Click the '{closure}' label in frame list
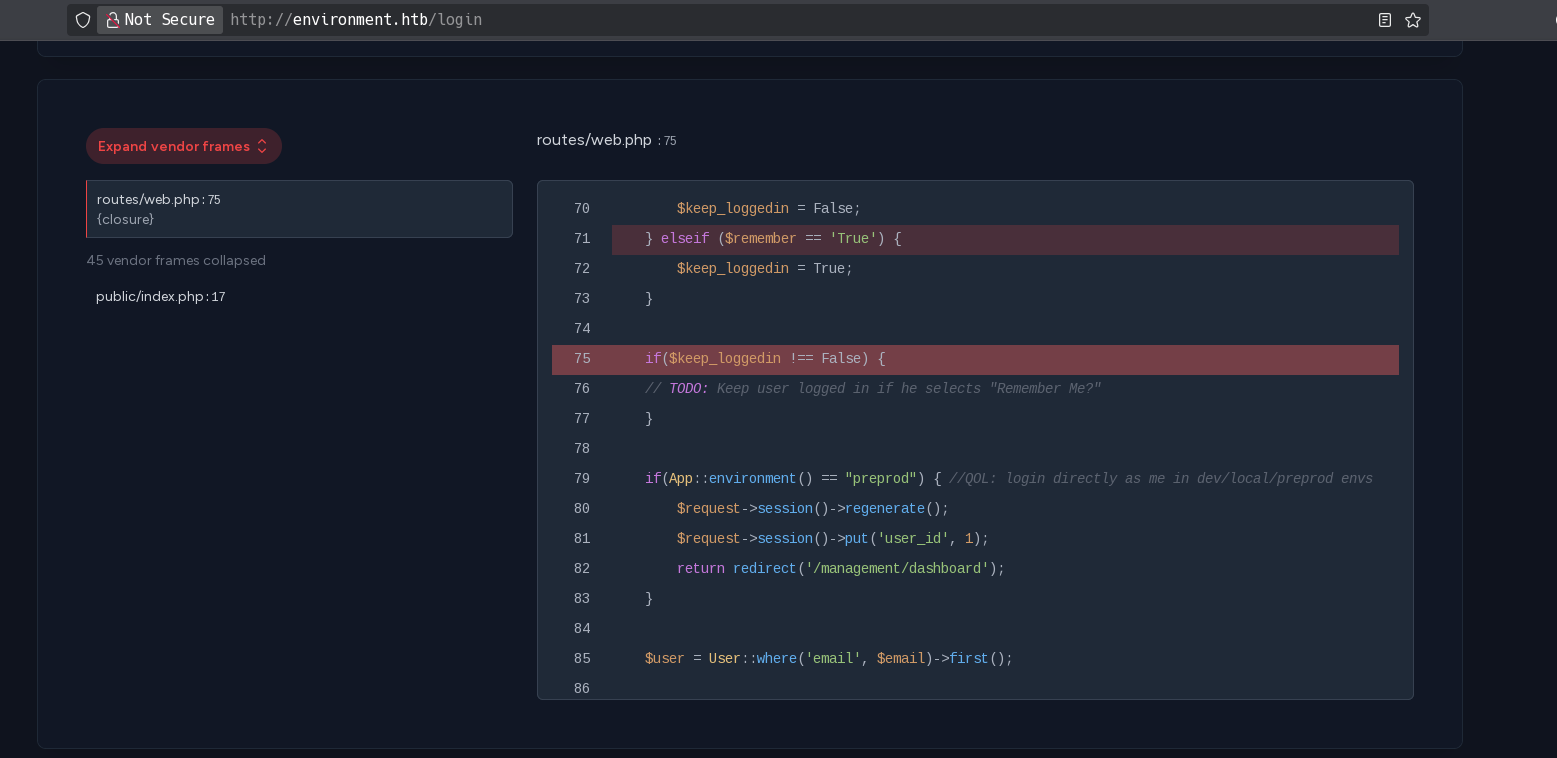Viewport: 1557px width, 758px height. click(x=125, y=219)
